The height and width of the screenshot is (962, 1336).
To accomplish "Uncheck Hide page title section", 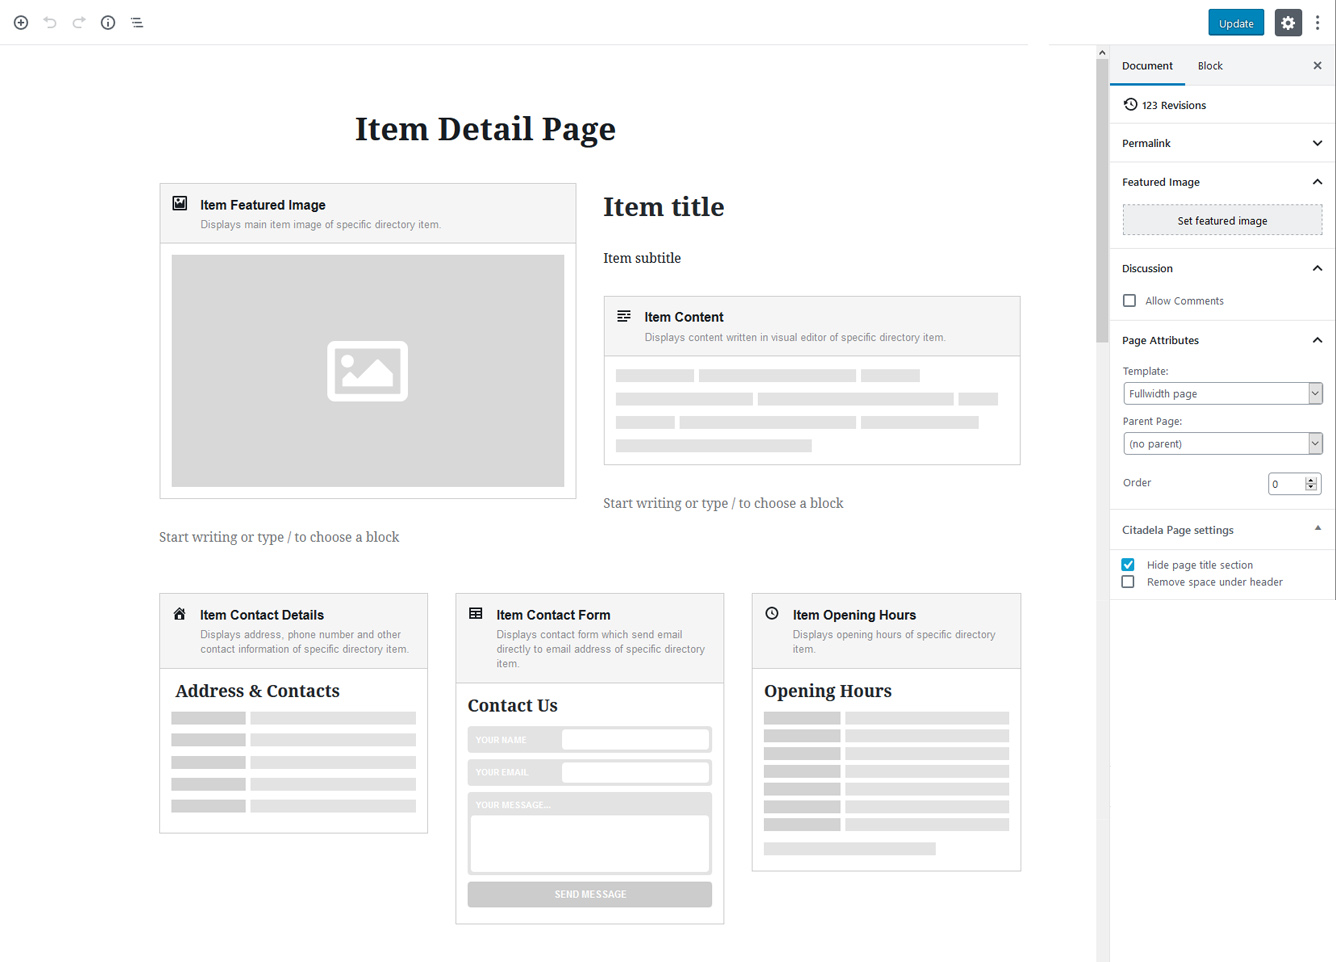I will [1128, 565].
